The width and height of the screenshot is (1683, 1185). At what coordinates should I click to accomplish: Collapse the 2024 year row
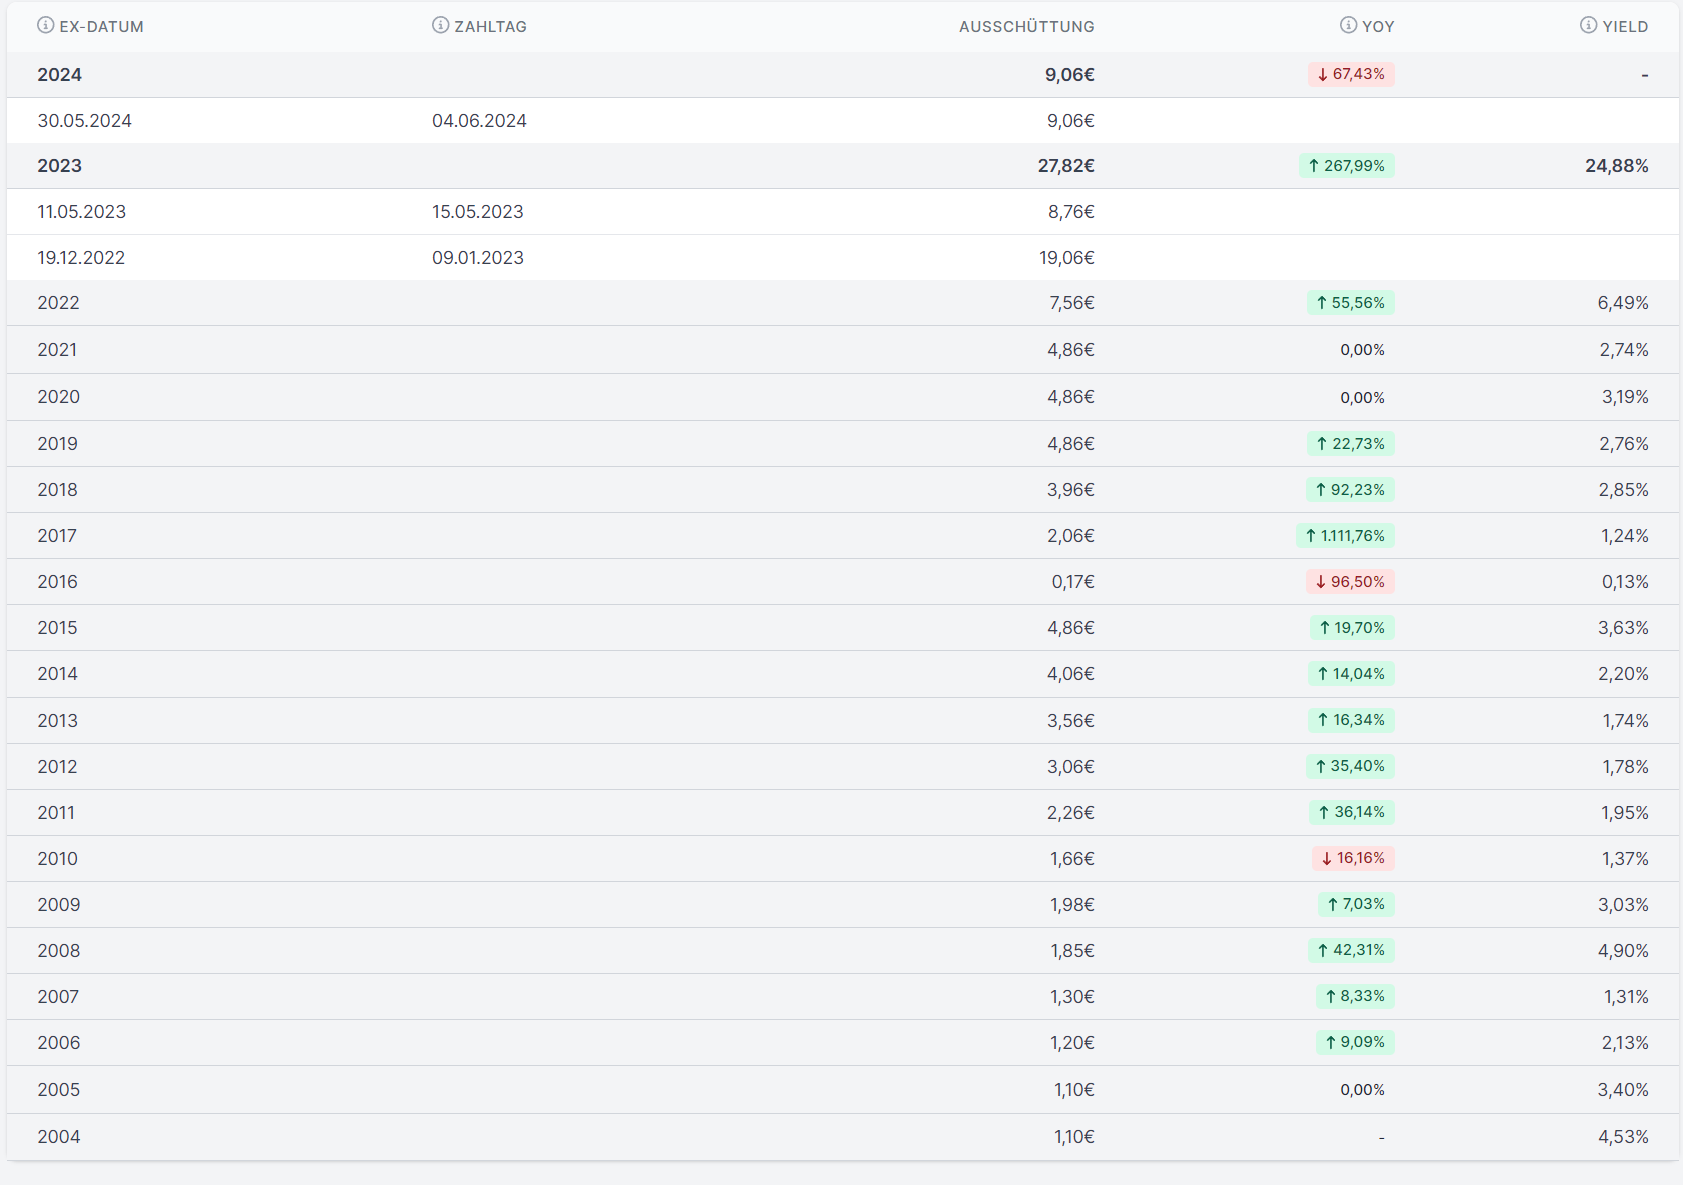click(842, 75)
